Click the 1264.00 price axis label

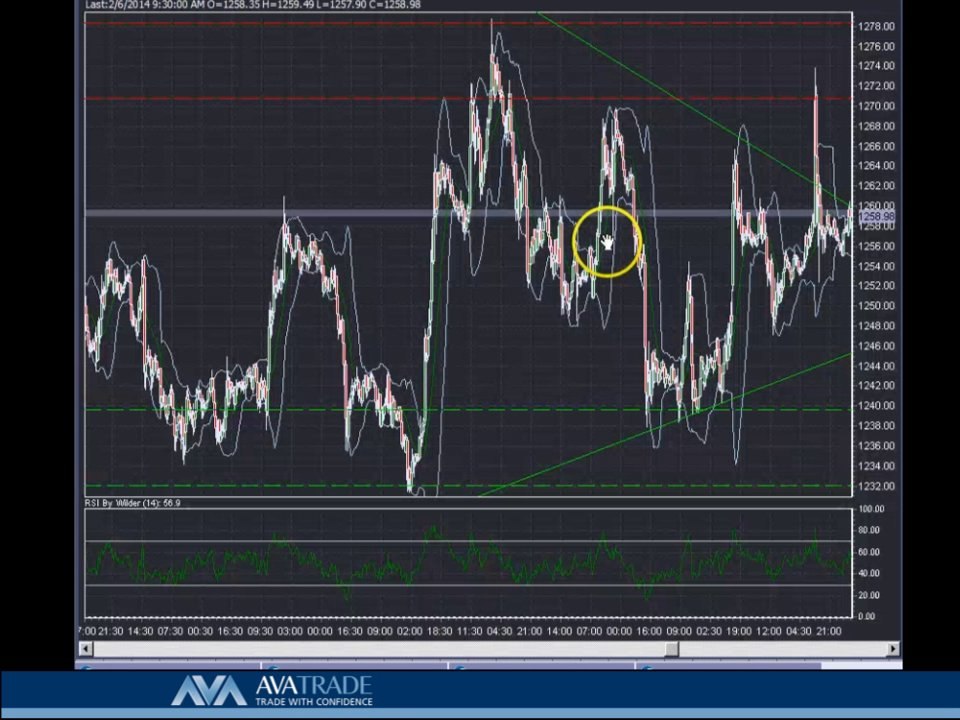pyautogui.click(x=877, y=166)
